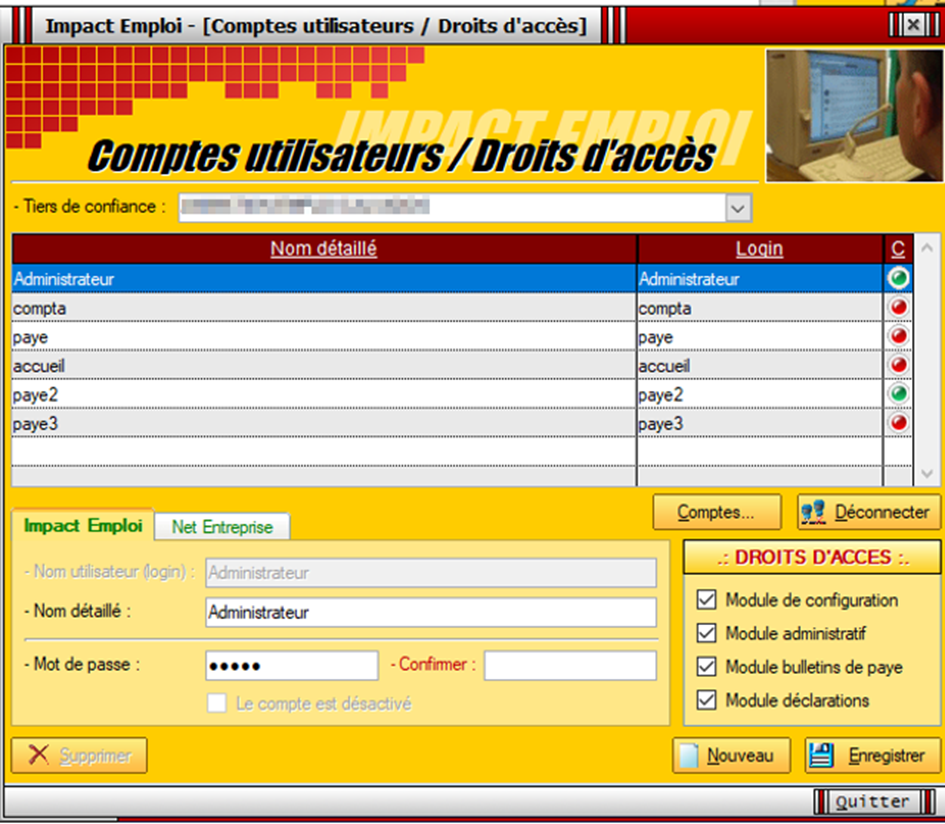Select the 'paye3' detailed name cell
Screen dimensions: 945x824
324,424
